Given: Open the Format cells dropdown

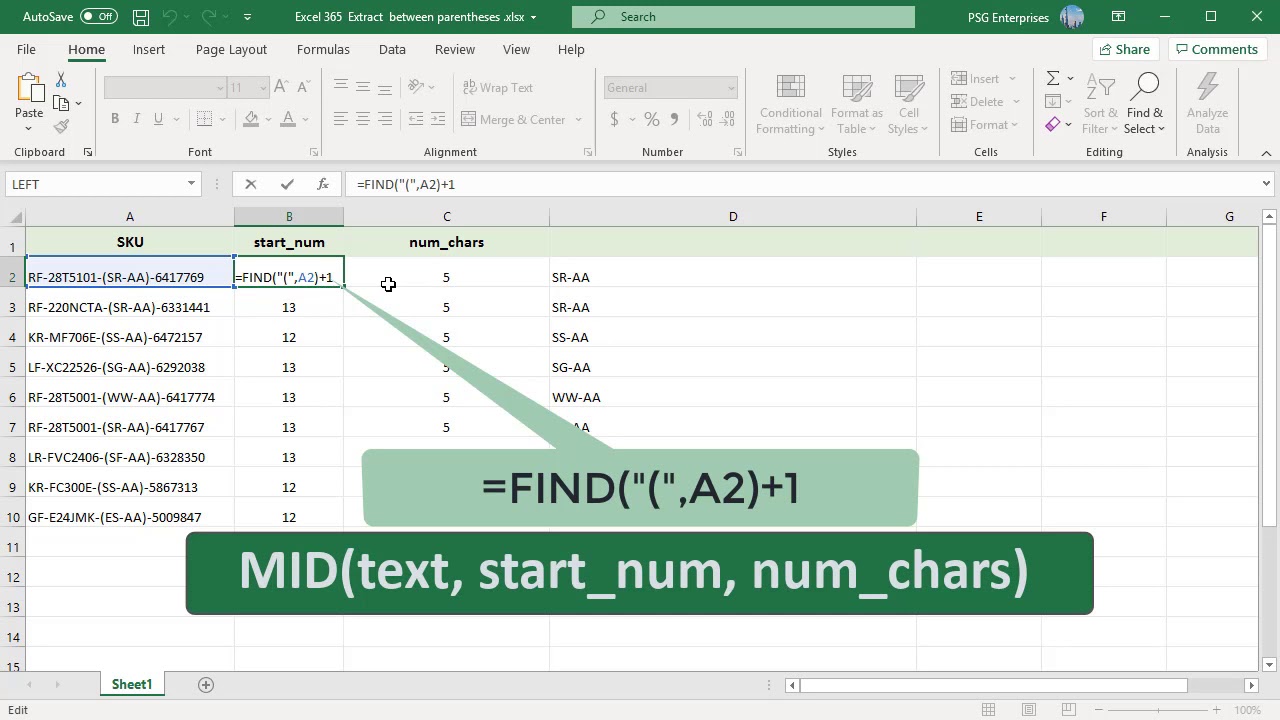Looking at the screenshot, I should pos(985,125).
